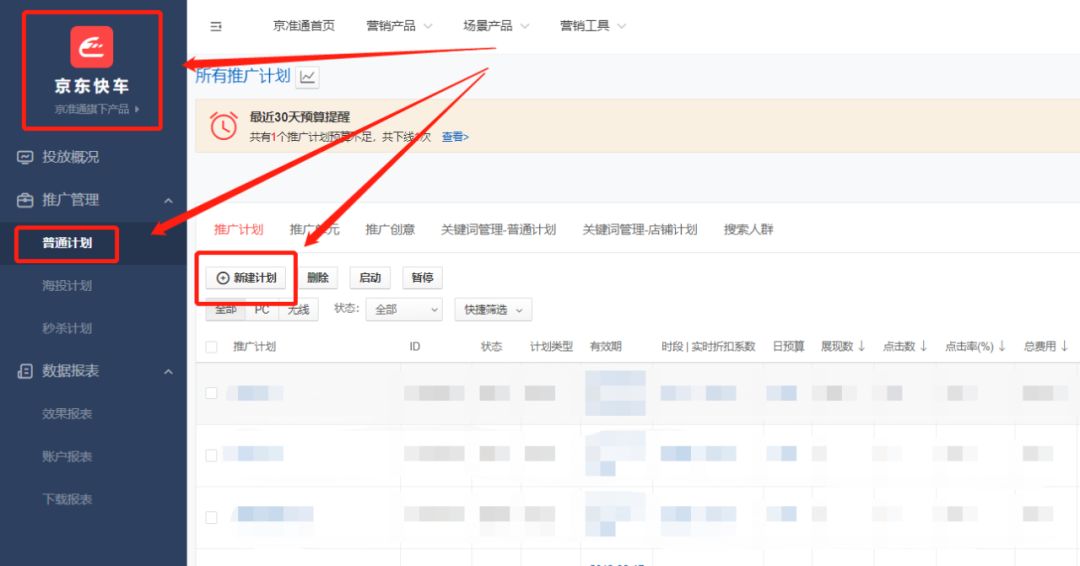Select 海投计划 in the sidebar

[x=67, y=286]
